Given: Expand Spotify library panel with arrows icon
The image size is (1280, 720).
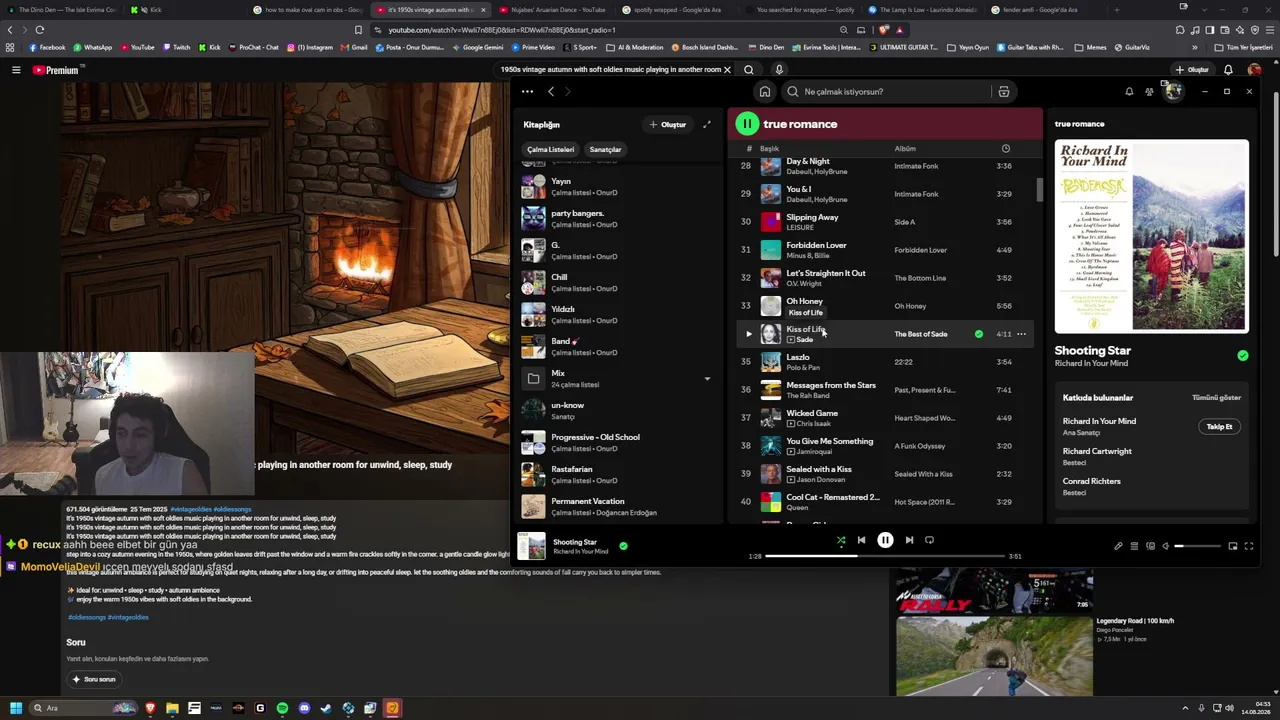Looking at the screenshot, I should (x=706, y=125).
